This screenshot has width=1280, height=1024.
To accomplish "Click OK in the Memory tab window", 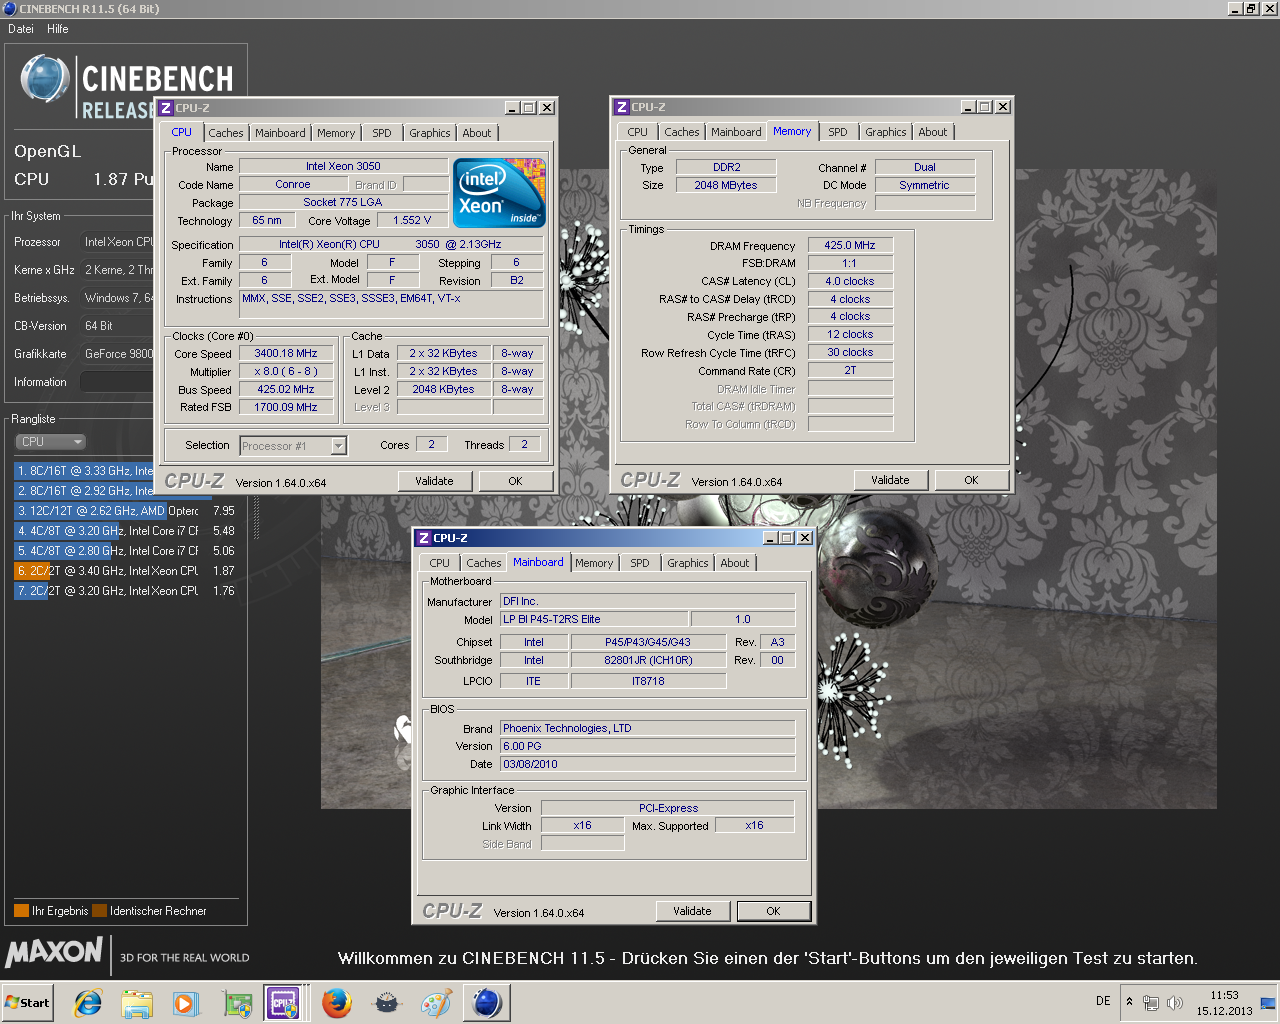I will [x=971, y=480].
